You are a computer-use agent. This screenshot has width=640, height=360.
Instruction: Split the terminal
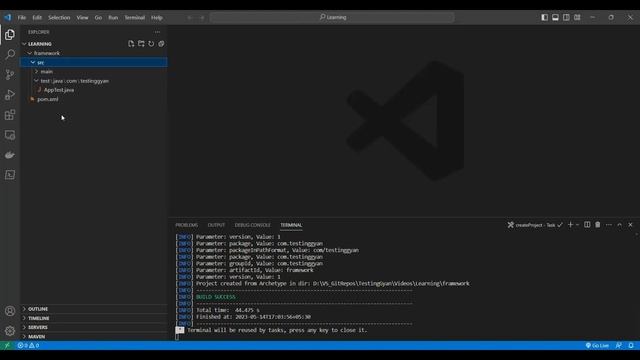pos(587,225)
